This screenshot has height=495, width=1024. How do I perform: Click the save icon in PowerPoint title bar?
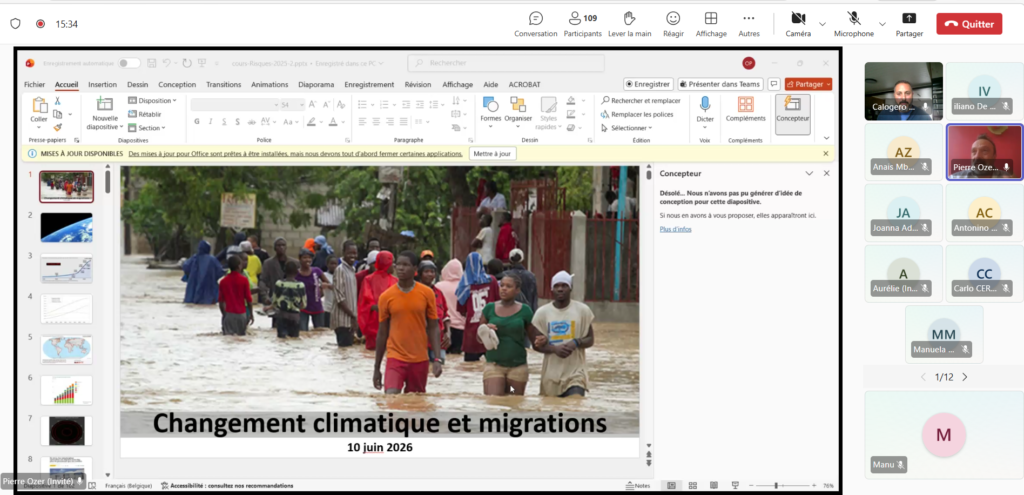pyautogui.click(x=152, y=63)
